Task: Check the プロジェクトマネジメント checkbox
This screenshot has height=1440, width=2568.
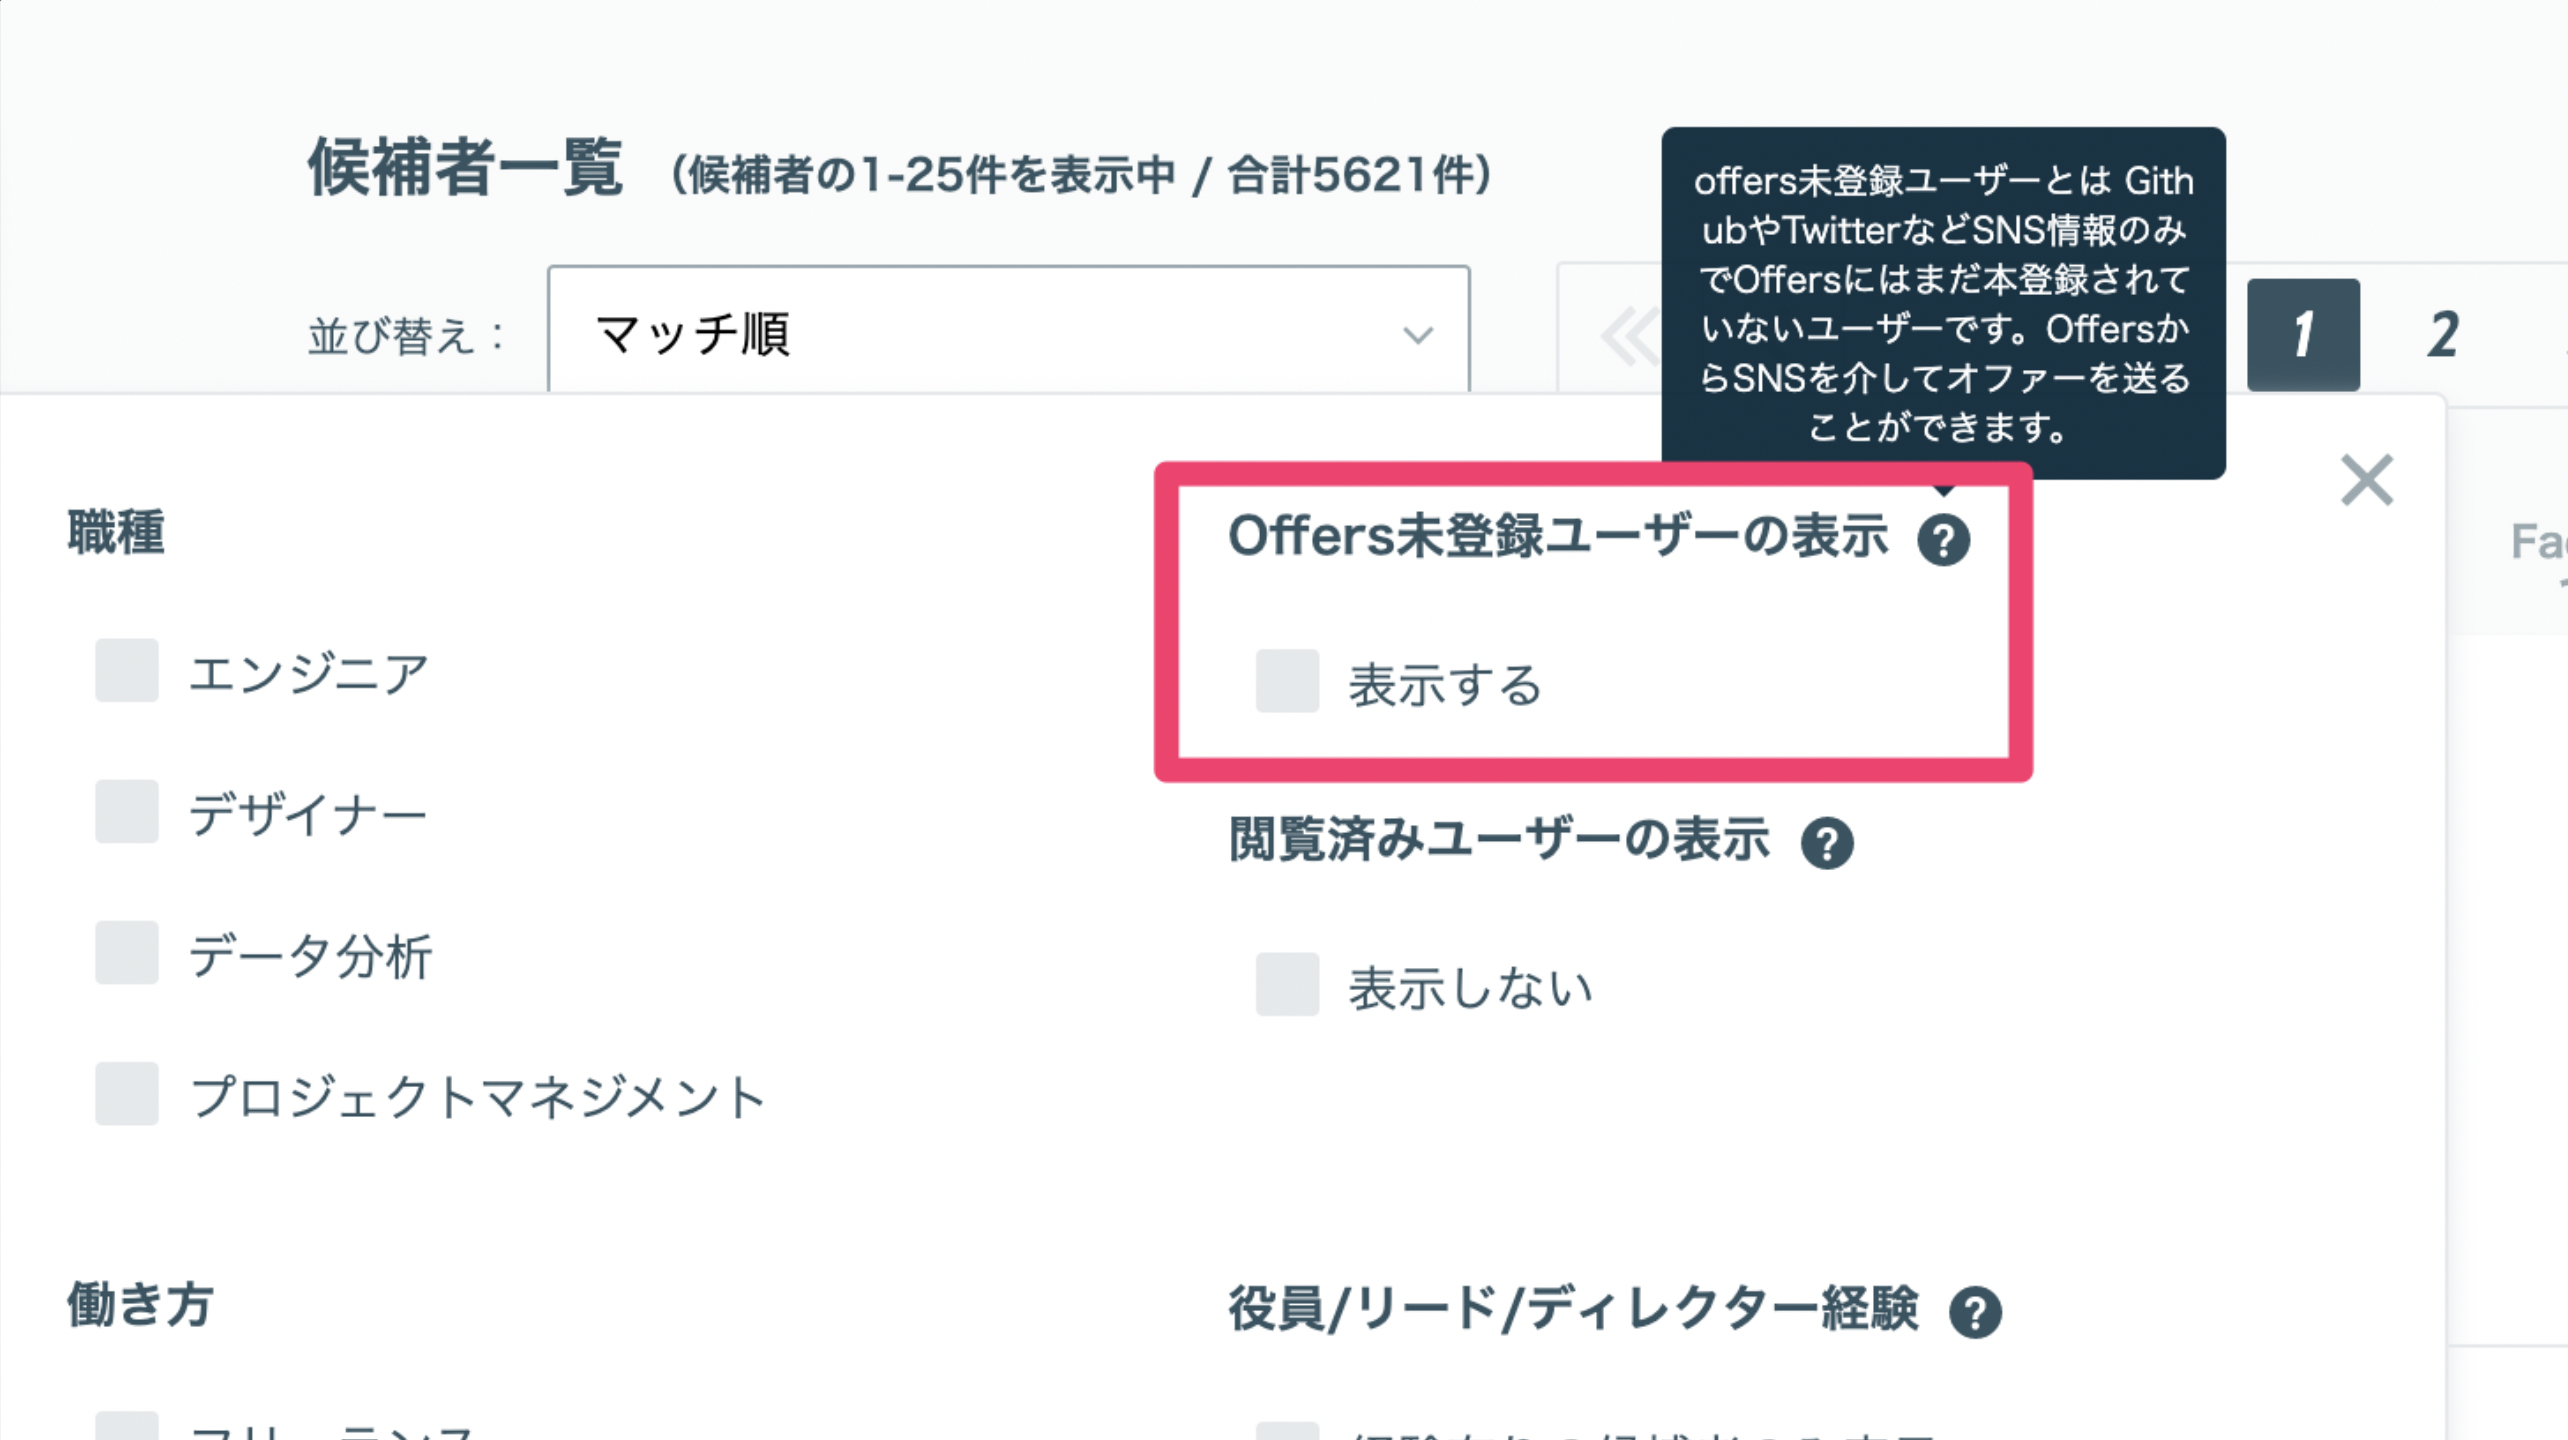Action: coord(127,1093)
